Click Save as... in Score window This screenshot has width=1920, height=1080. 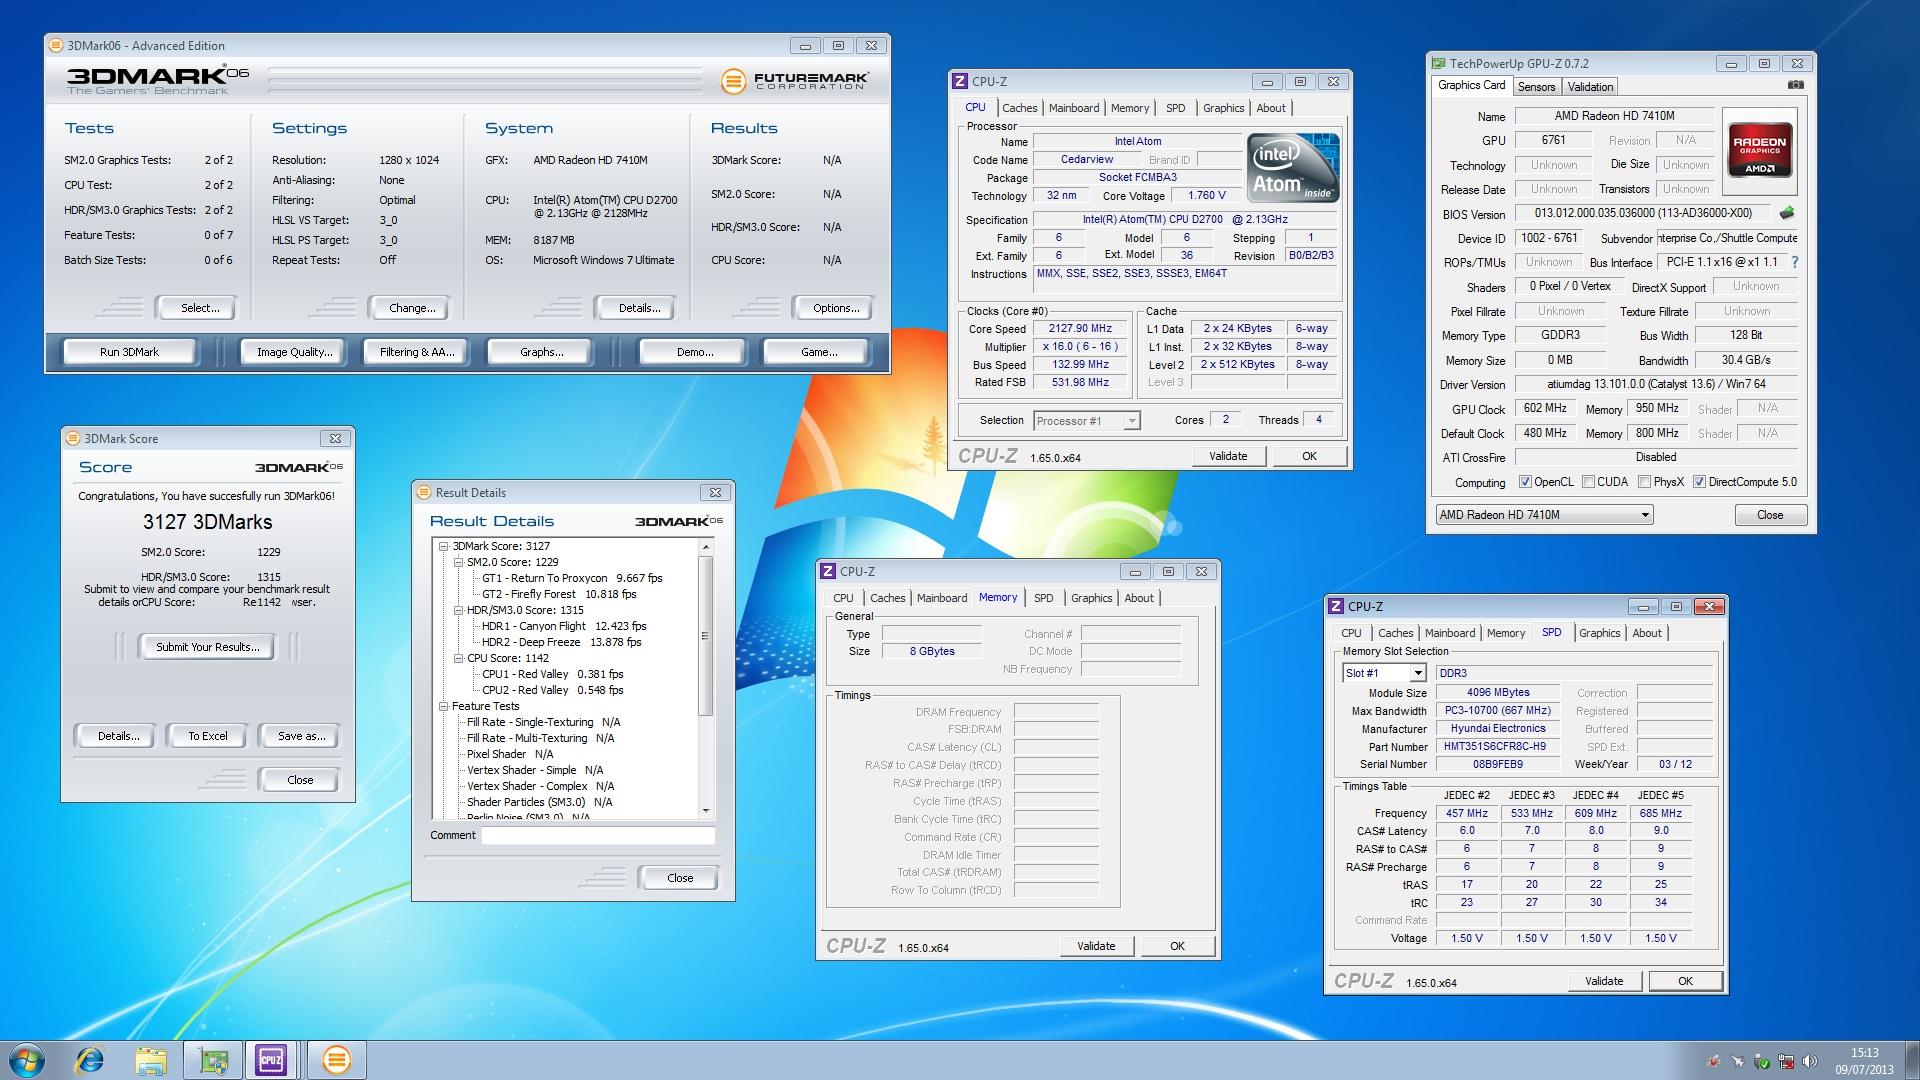pyautogui.click(x=301, y=736)
